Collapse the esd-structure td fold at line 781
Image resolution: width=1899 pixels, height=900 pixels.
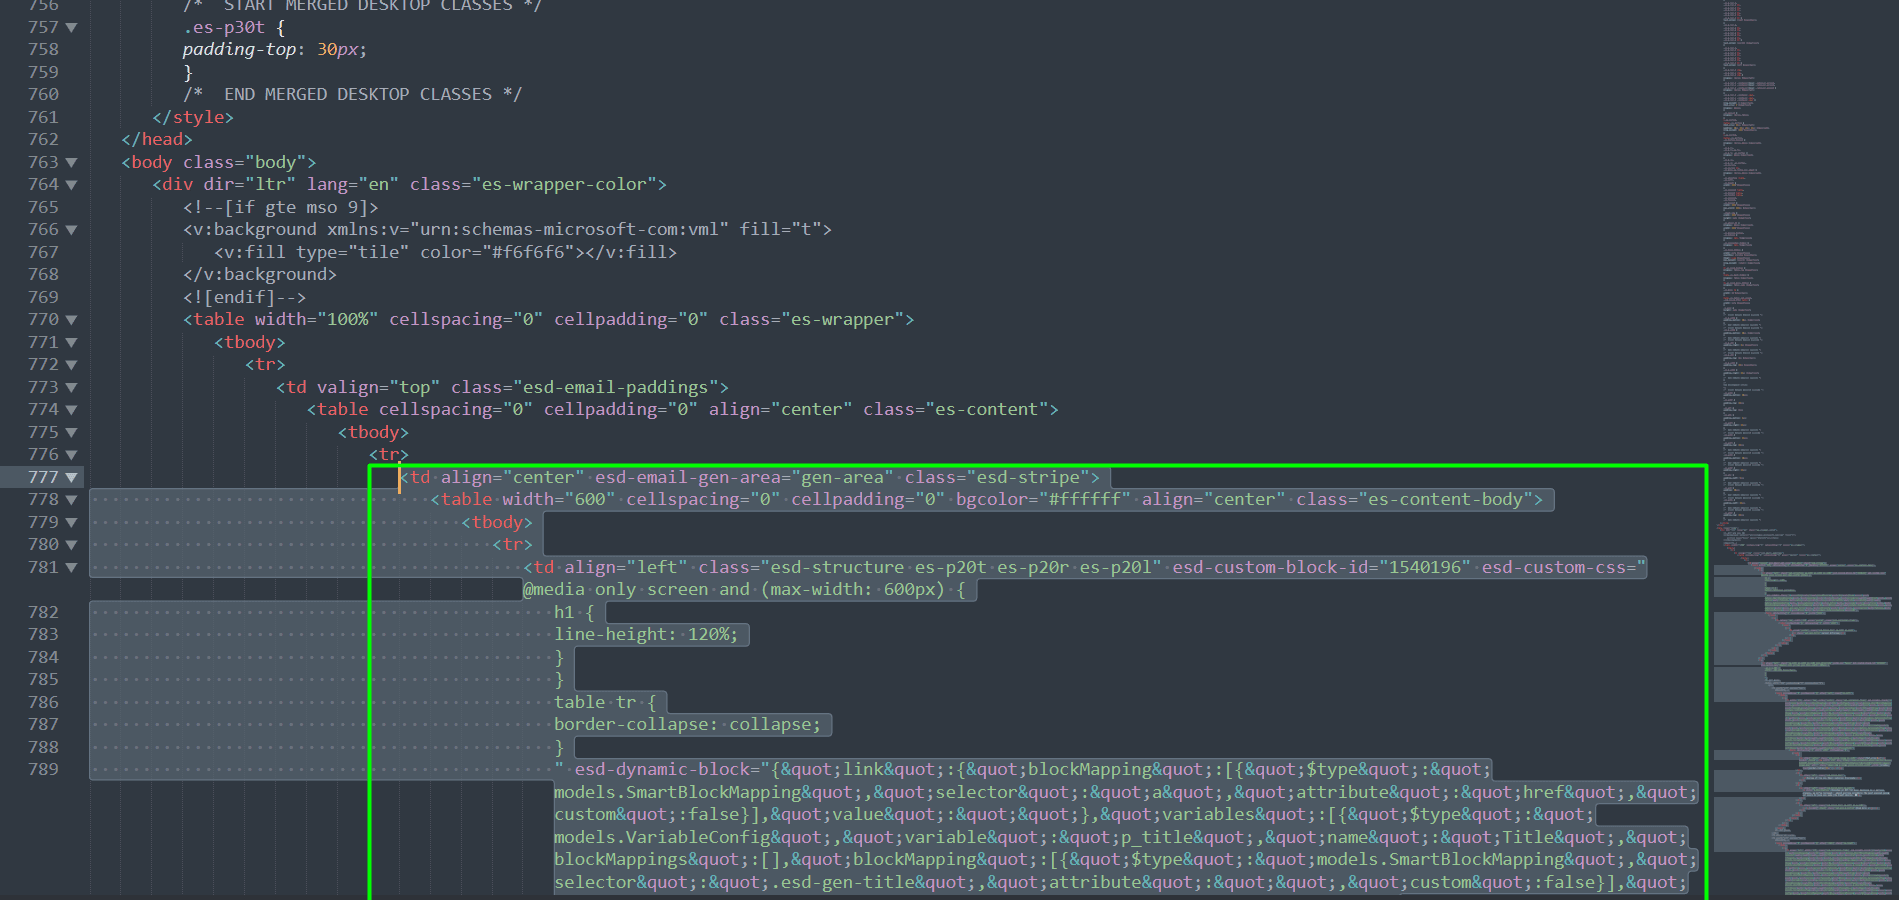coord(69,567)
